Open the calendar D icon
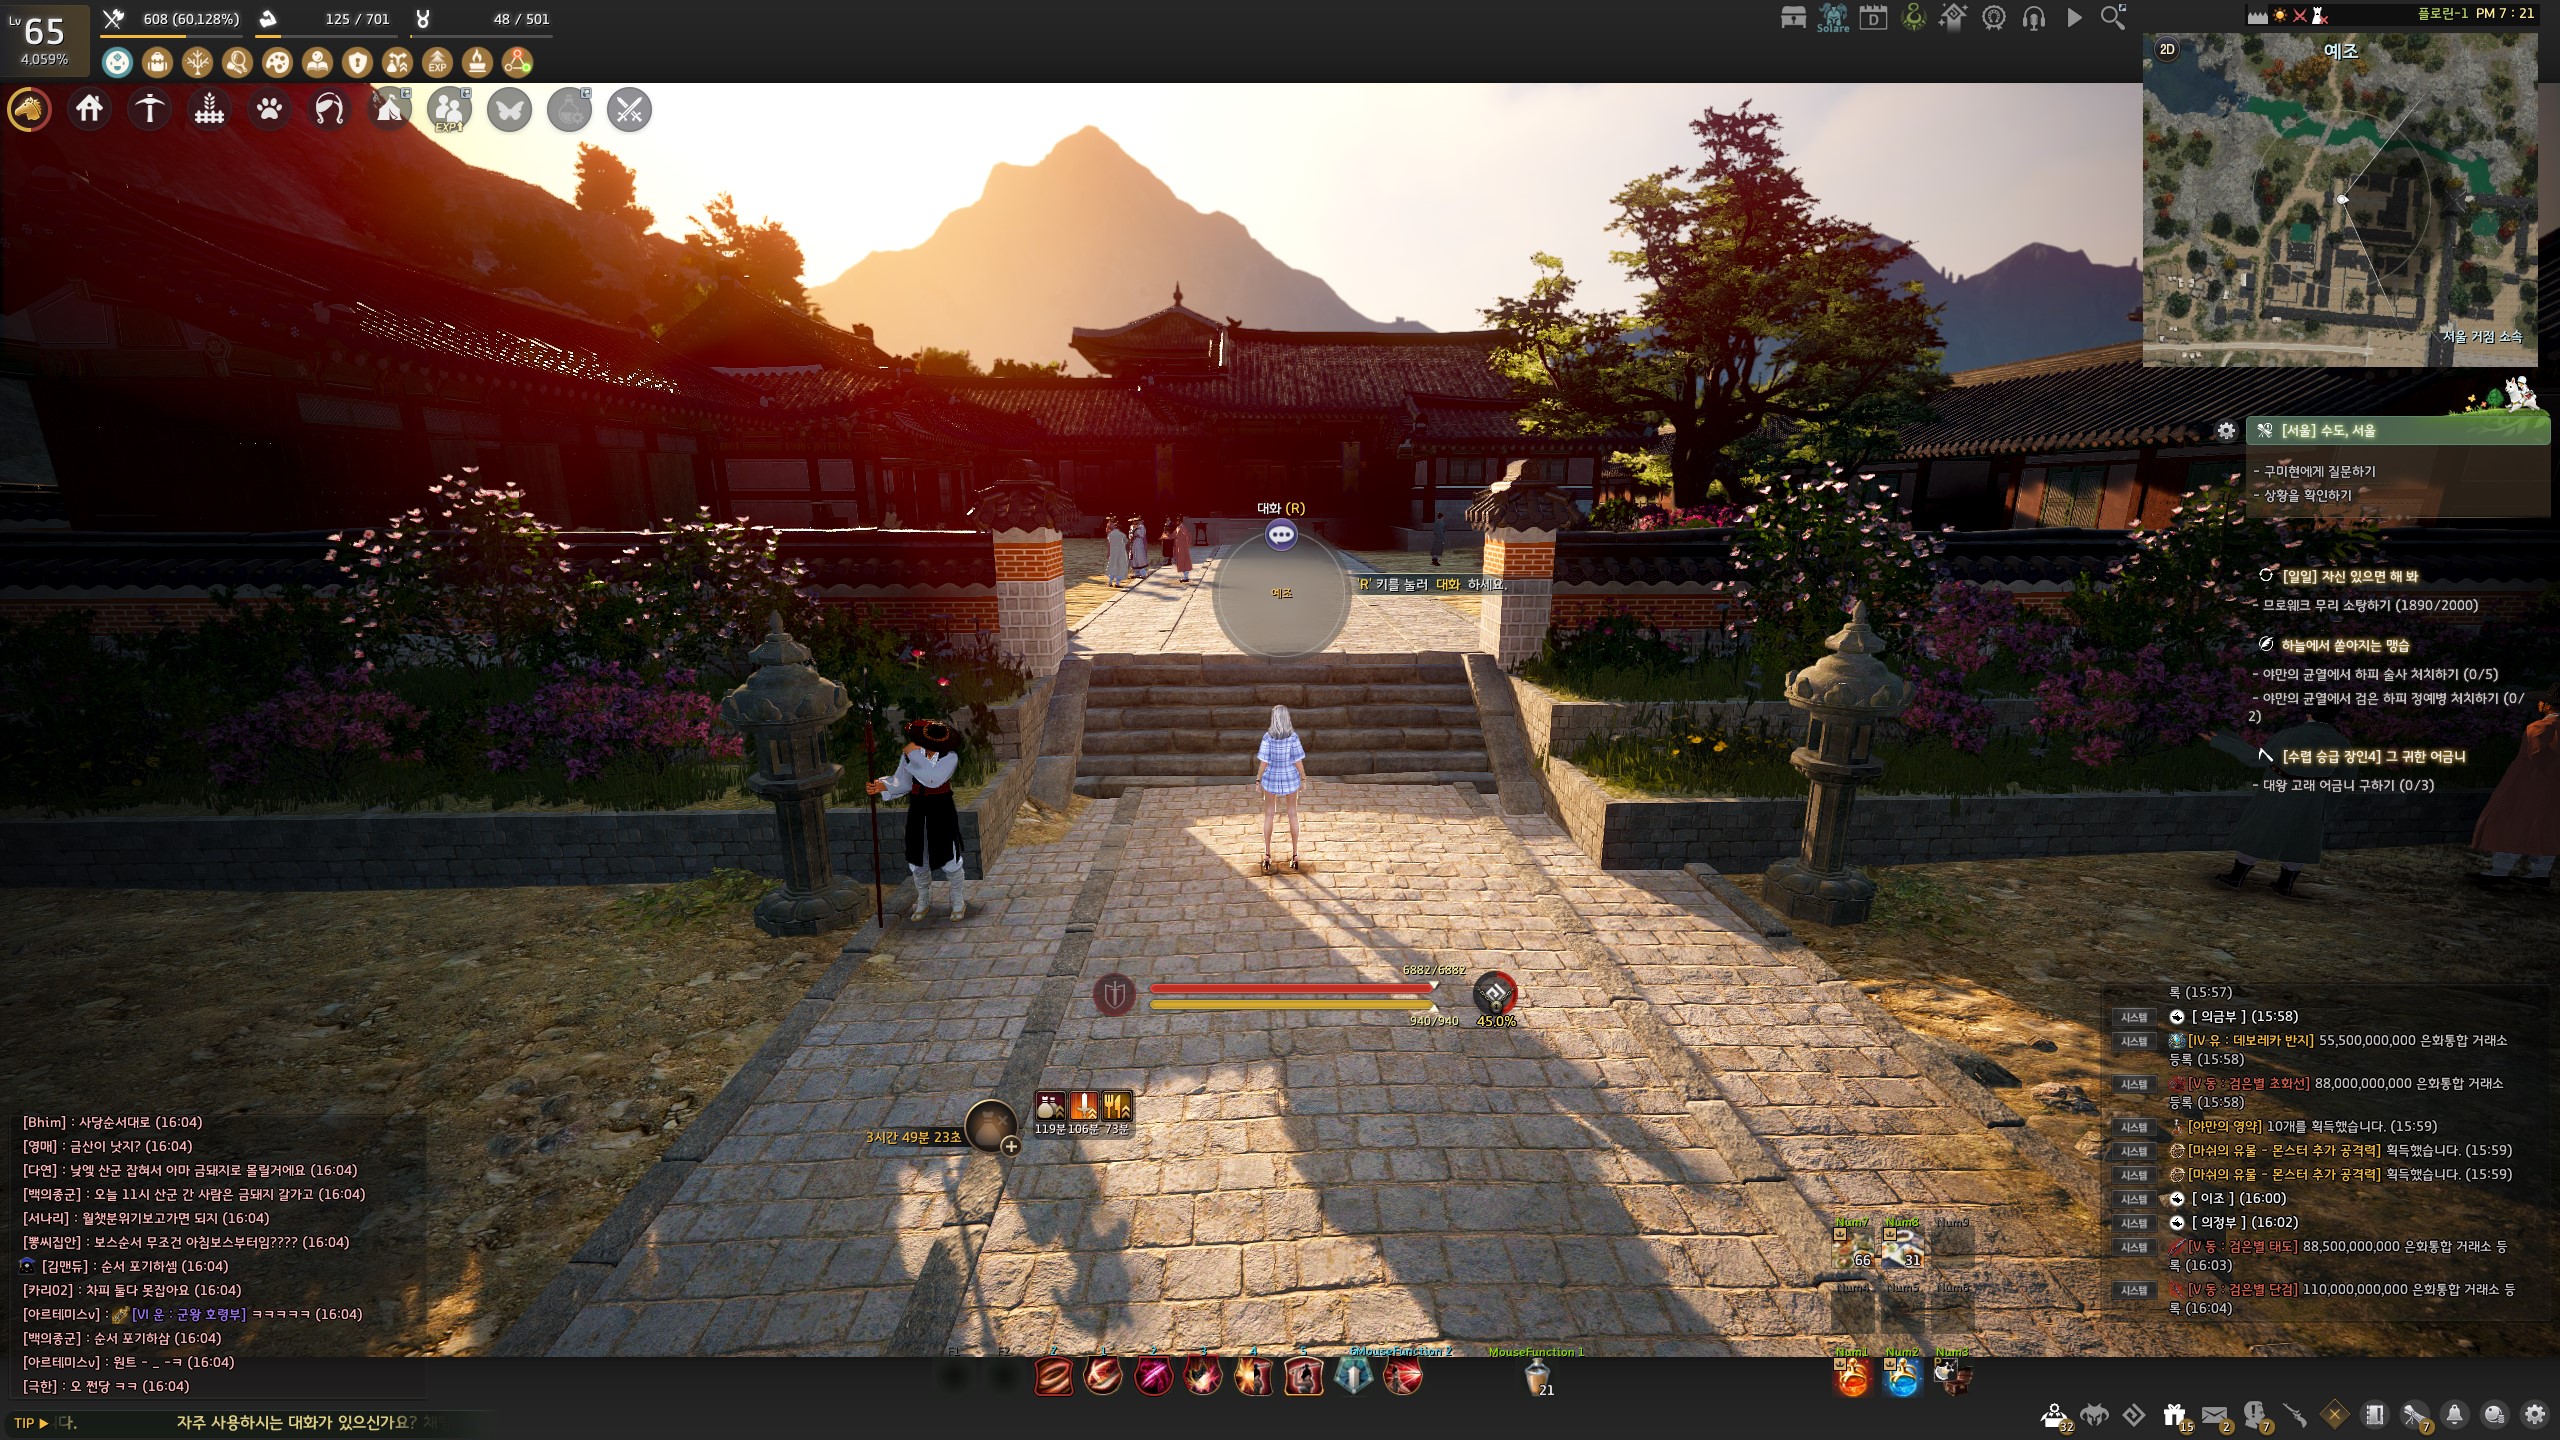The width and height of the screenshot is (2560, 1440). click(x=1873, y=17)
